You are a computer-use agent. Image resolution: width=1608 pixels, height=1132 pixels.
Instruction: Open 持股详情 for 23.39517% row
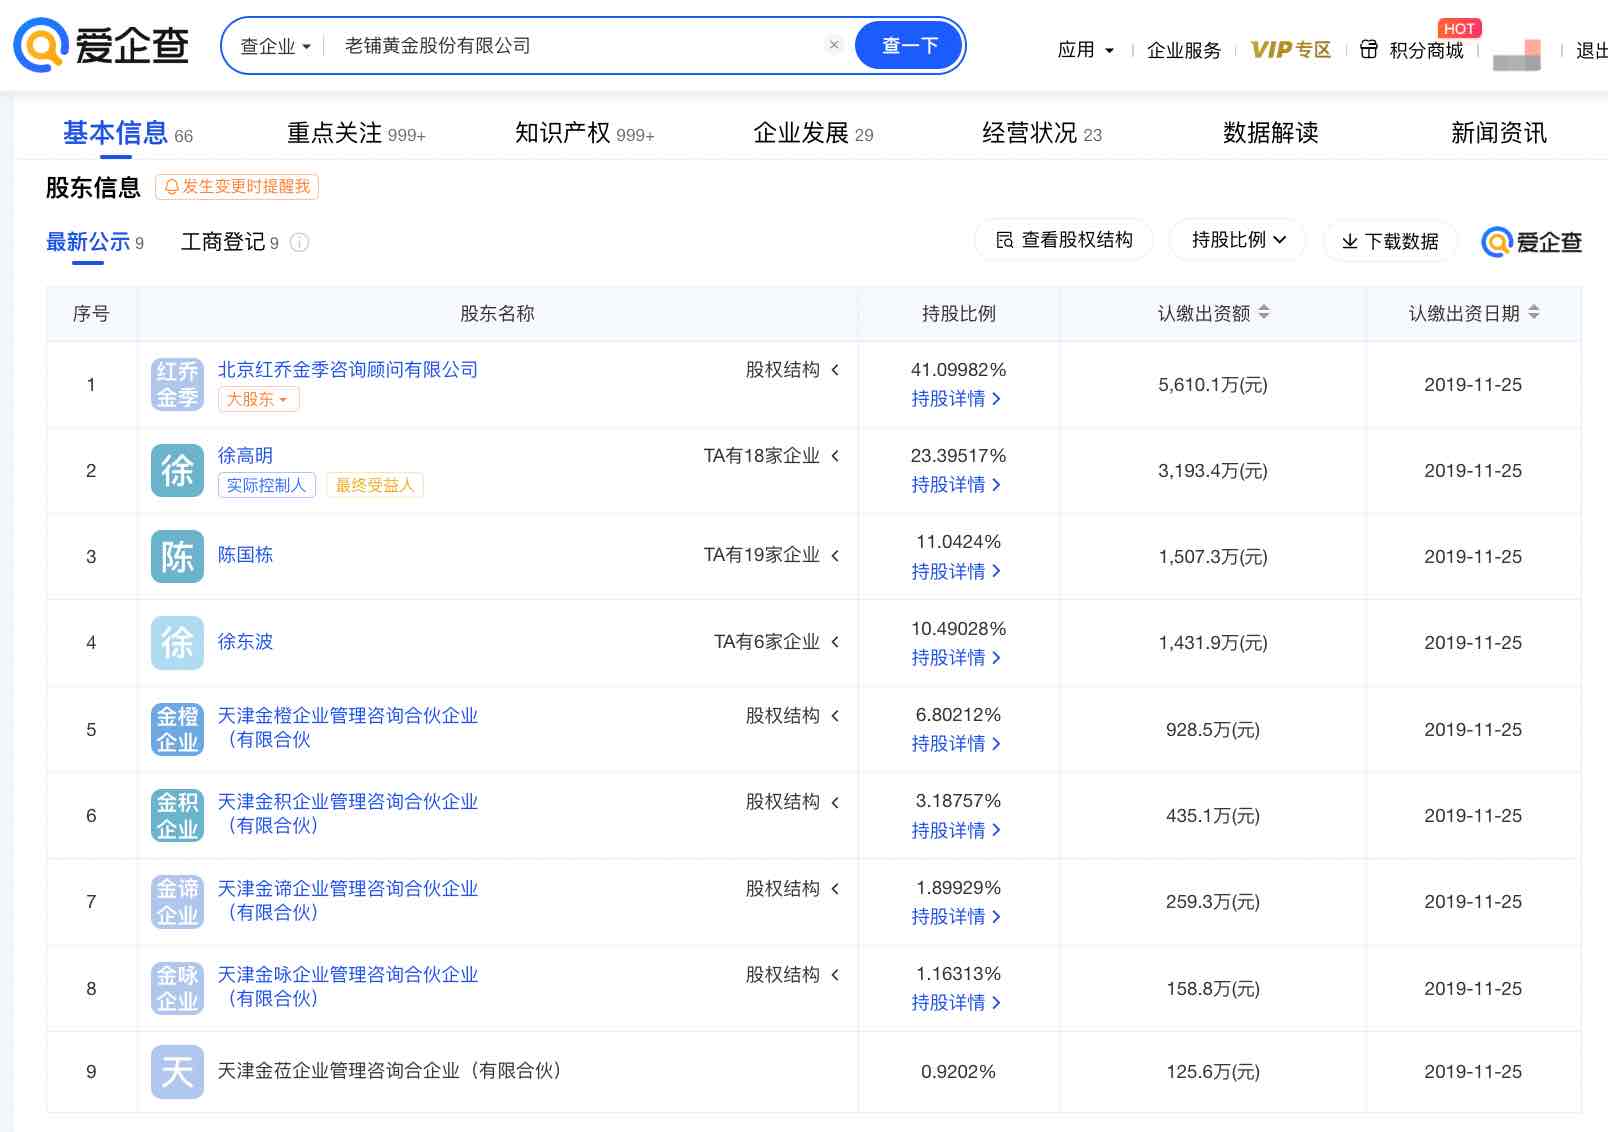tap(955, 485)
